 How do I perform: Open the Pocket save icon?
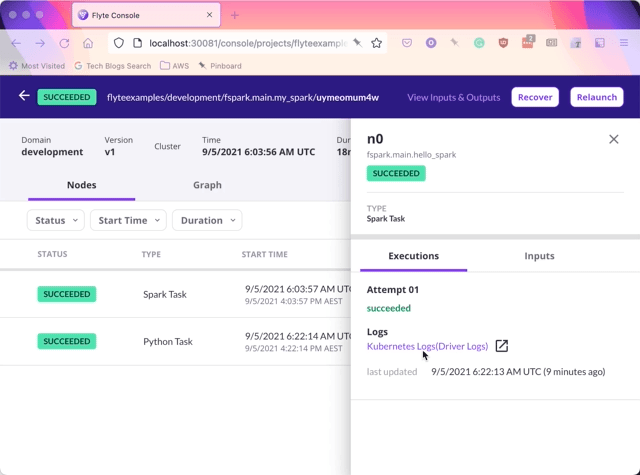pyautogui.click(x=407, y=43)
